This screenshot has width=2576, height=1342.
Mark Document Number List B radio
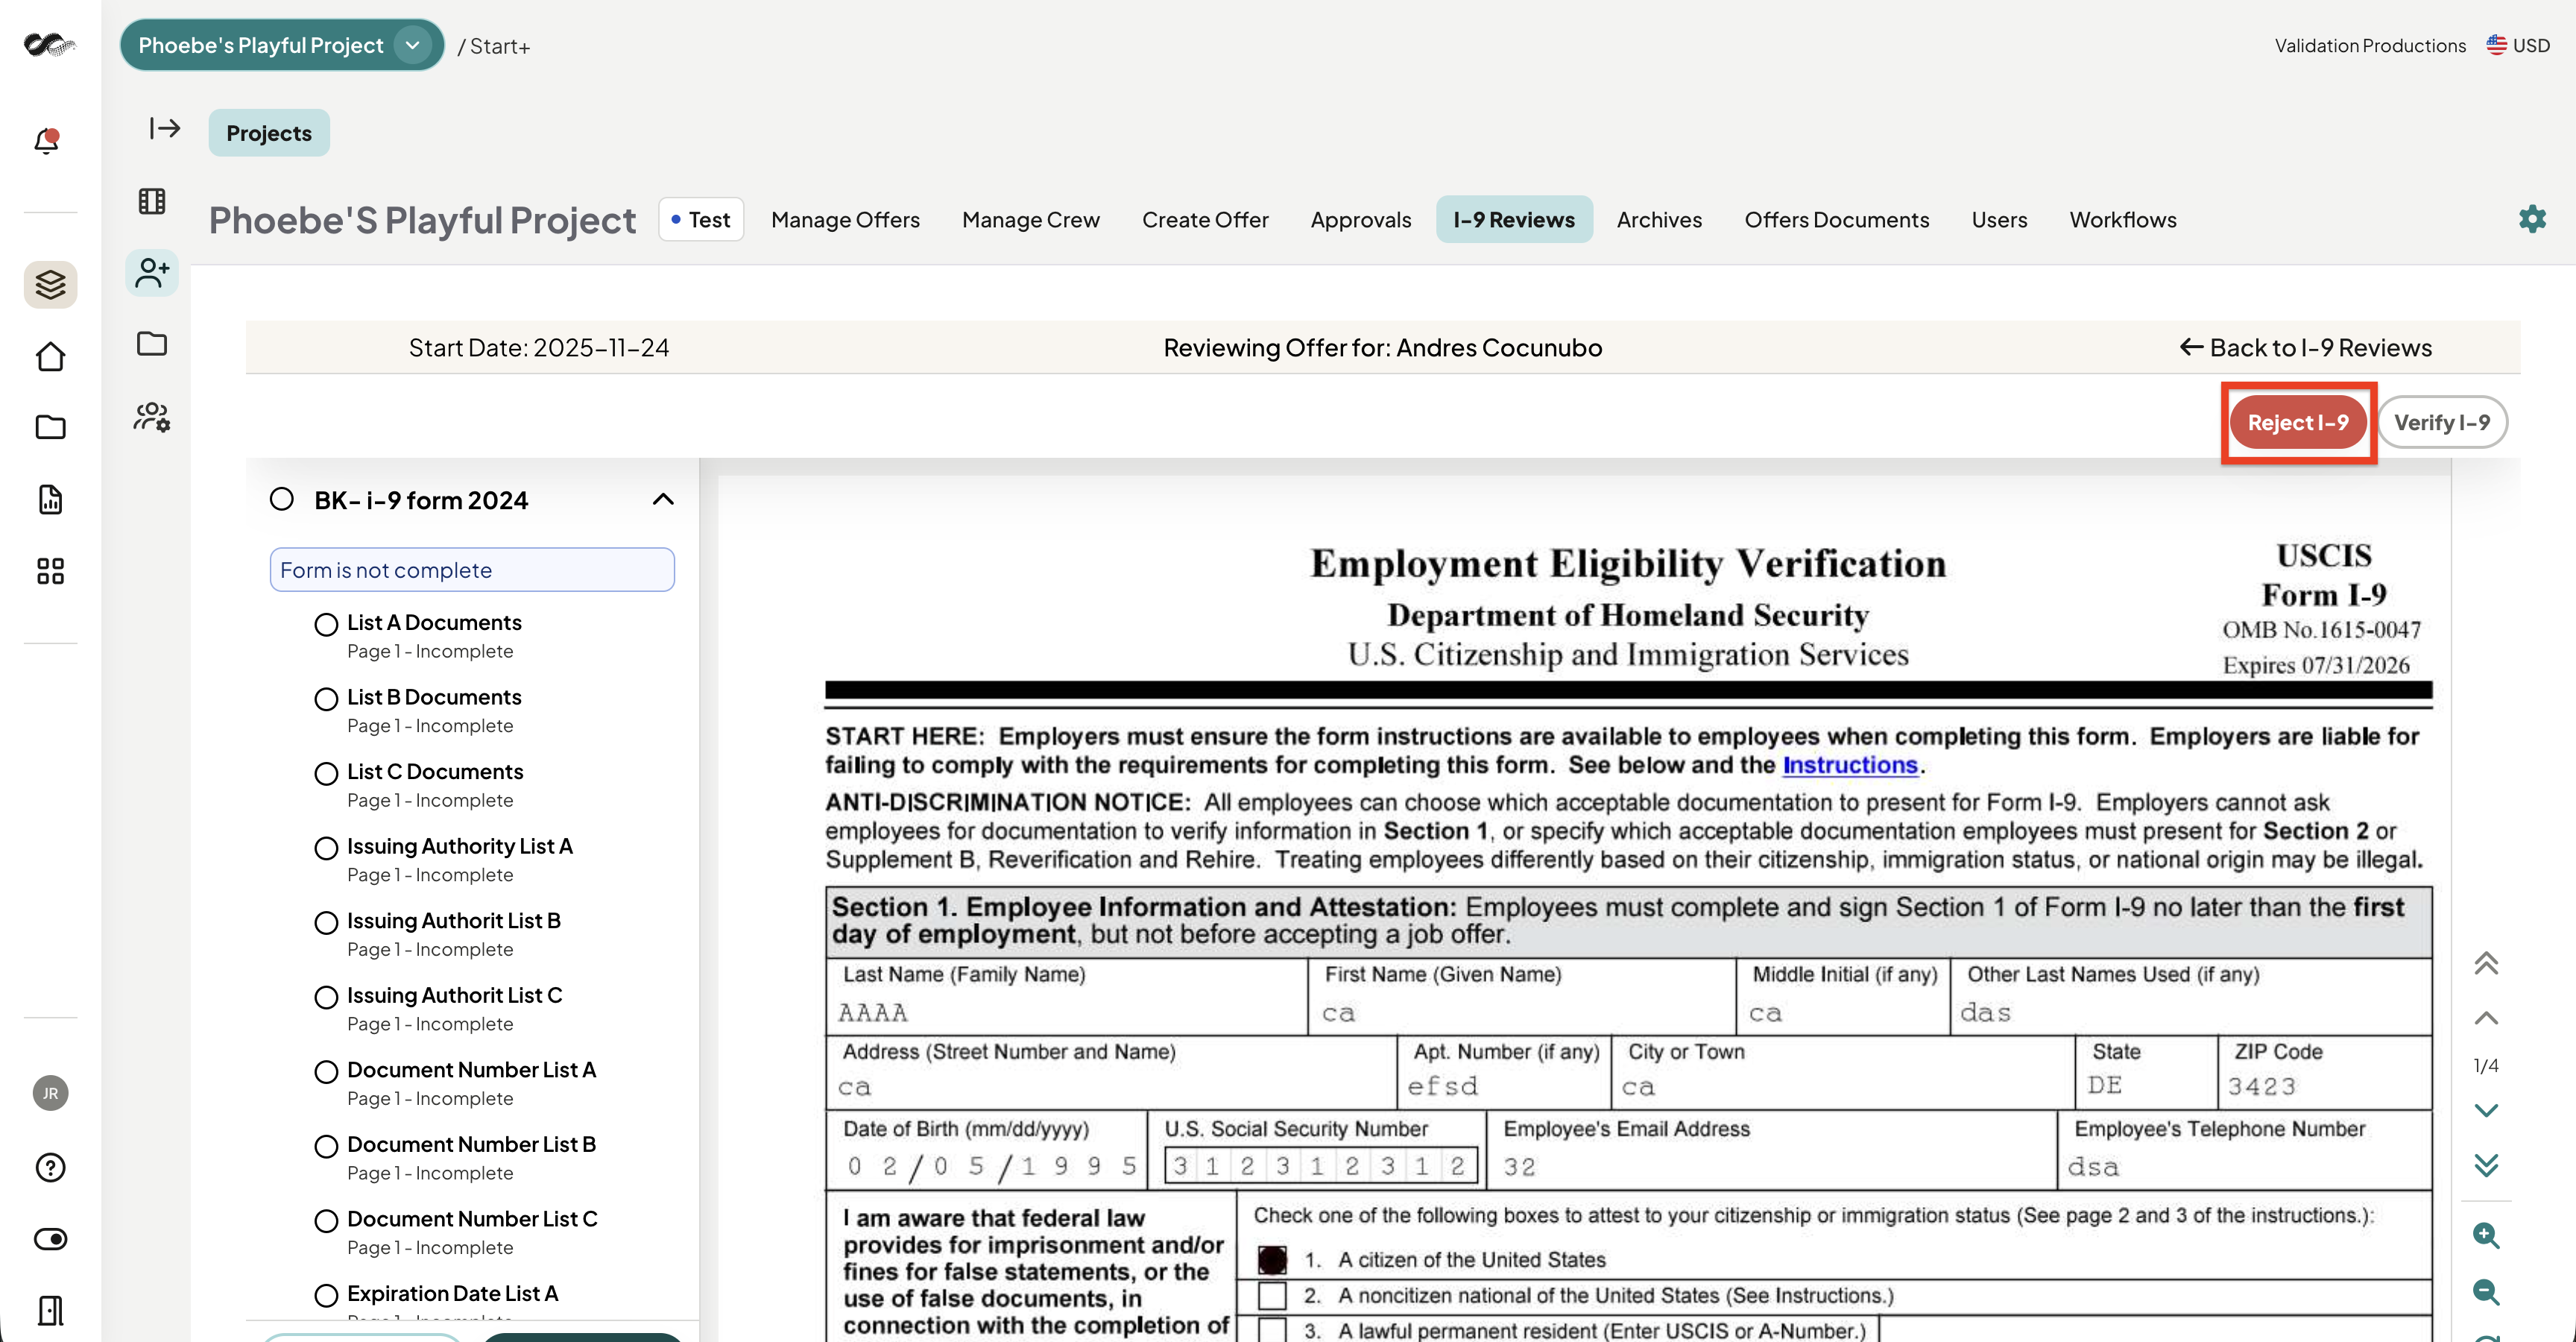326,1146
